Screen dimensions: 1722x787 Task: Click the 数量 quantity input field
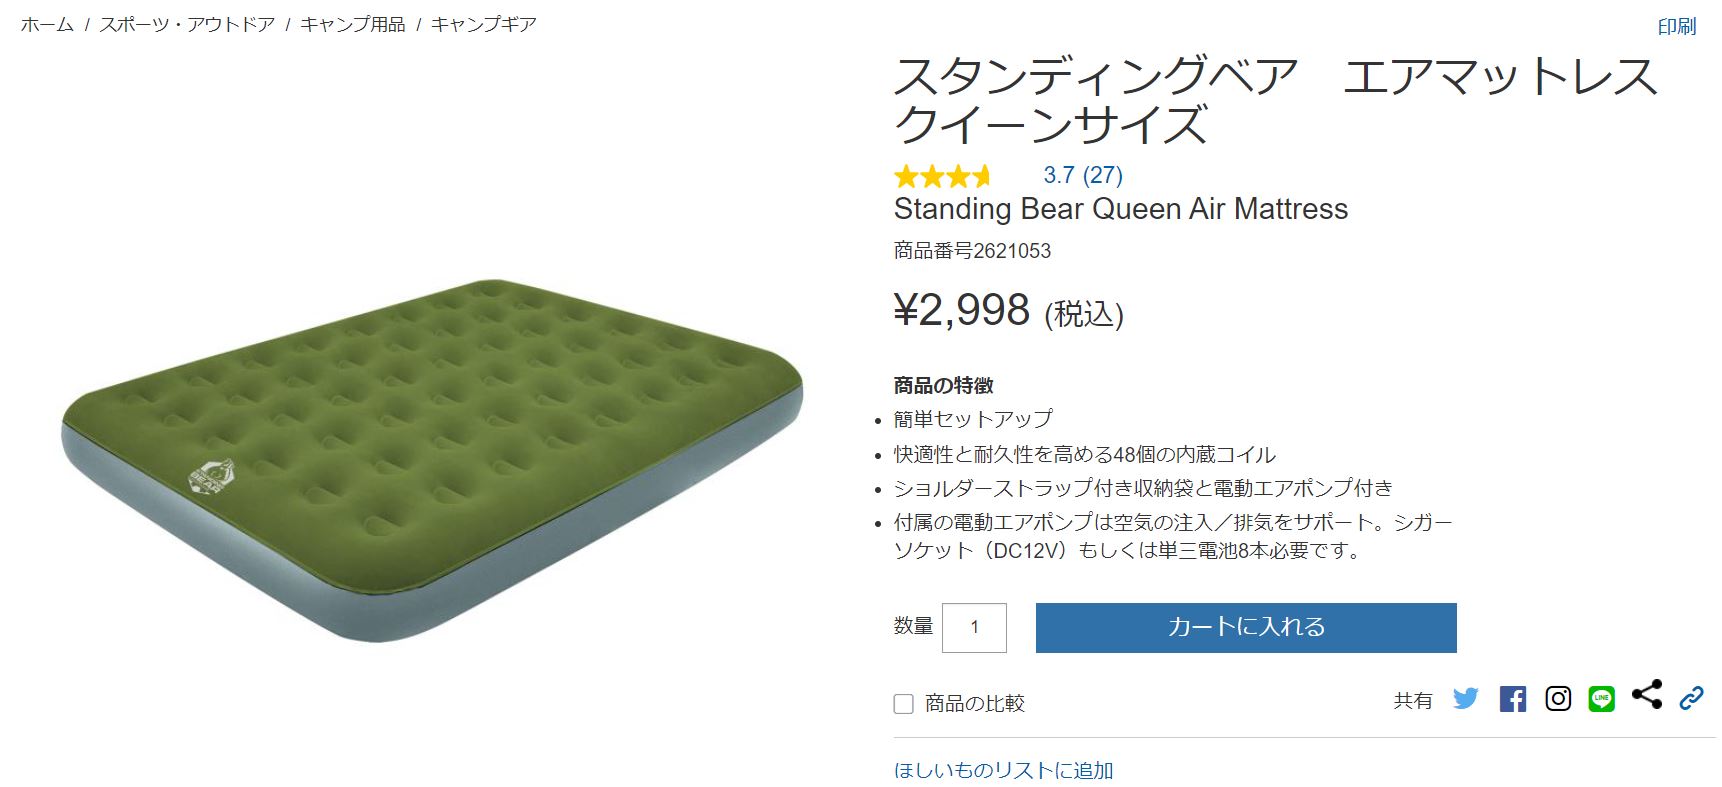975,627
